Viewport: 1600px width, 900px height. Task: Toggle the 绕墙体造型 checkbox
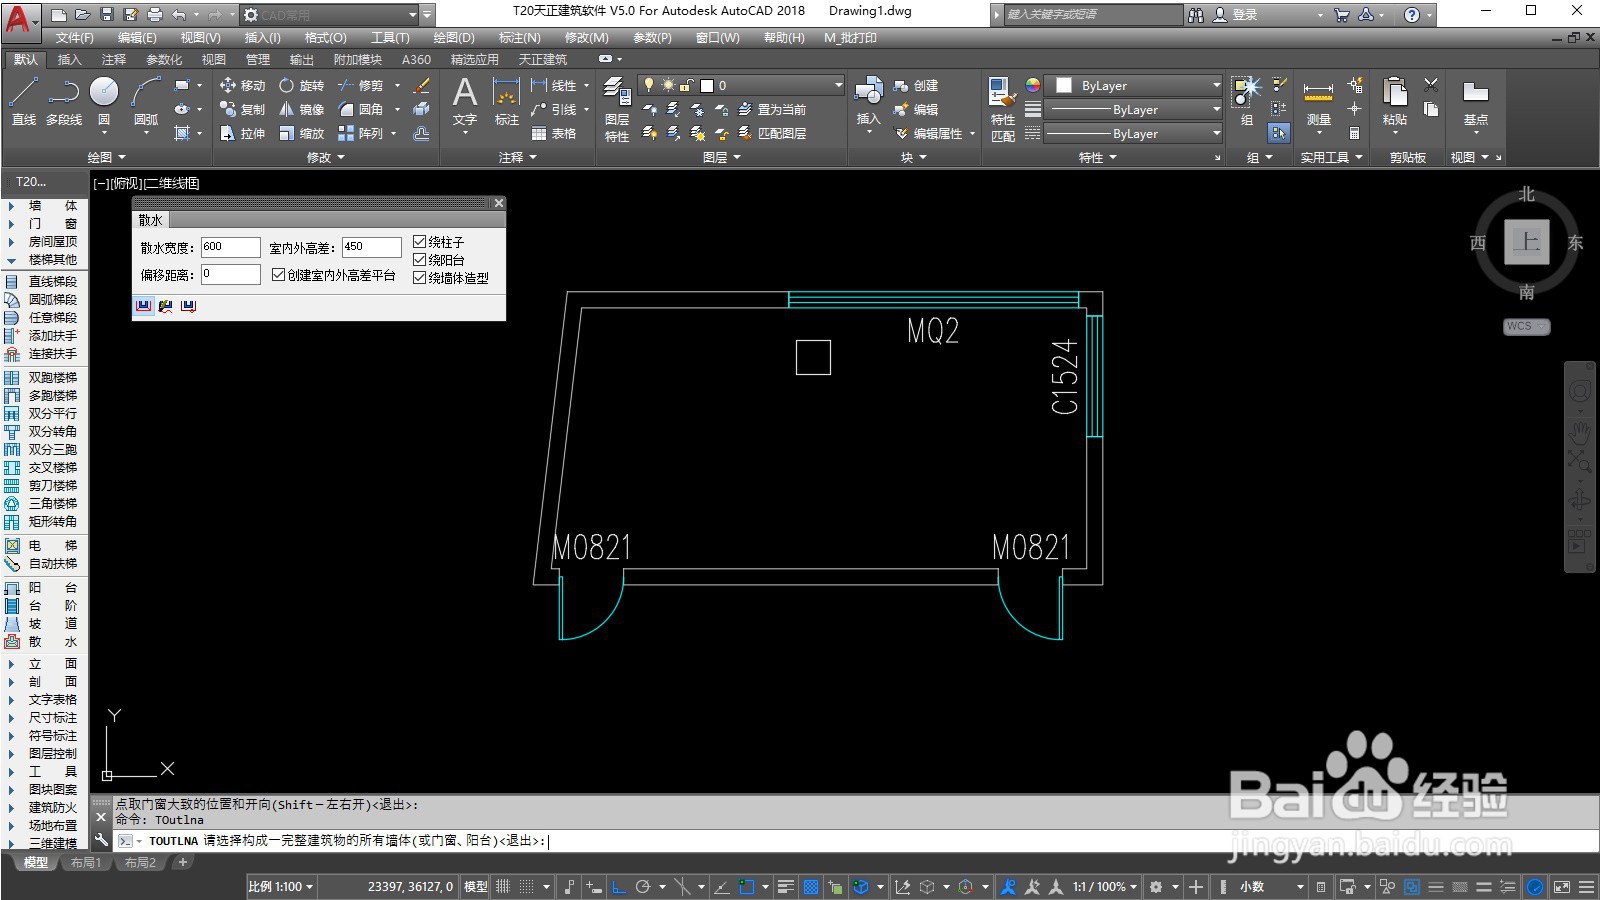point(419,277)
